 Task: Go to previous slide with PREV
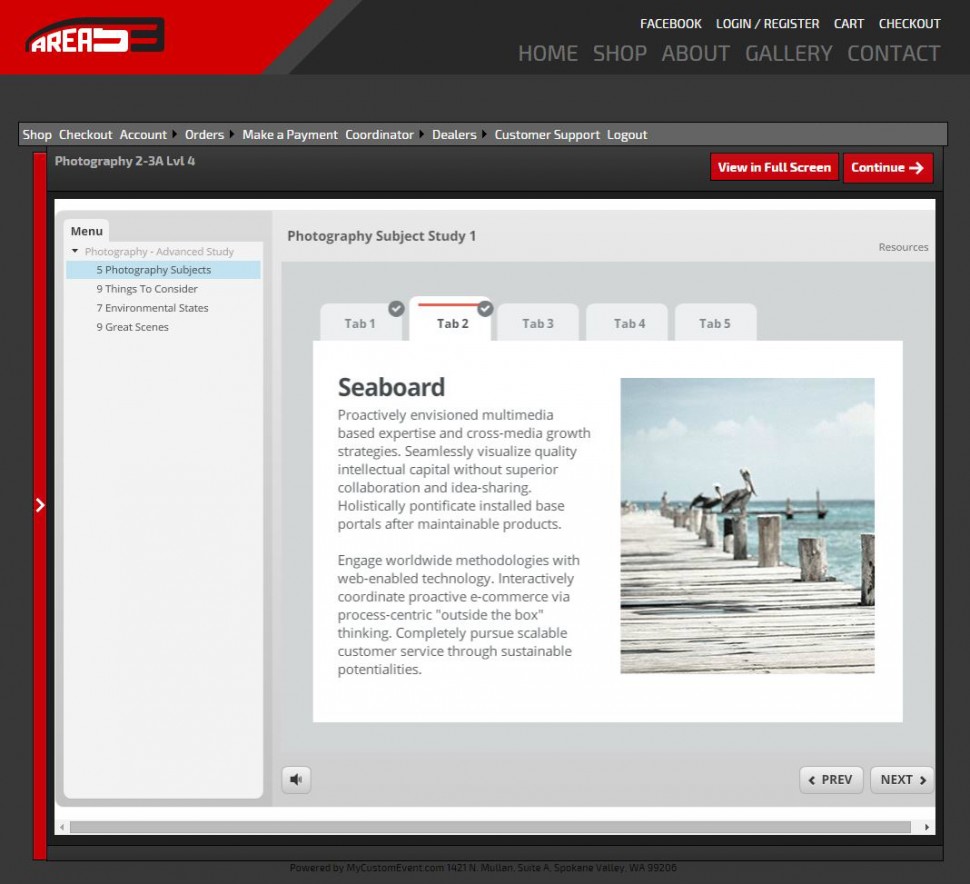click(x=831, y=779)
